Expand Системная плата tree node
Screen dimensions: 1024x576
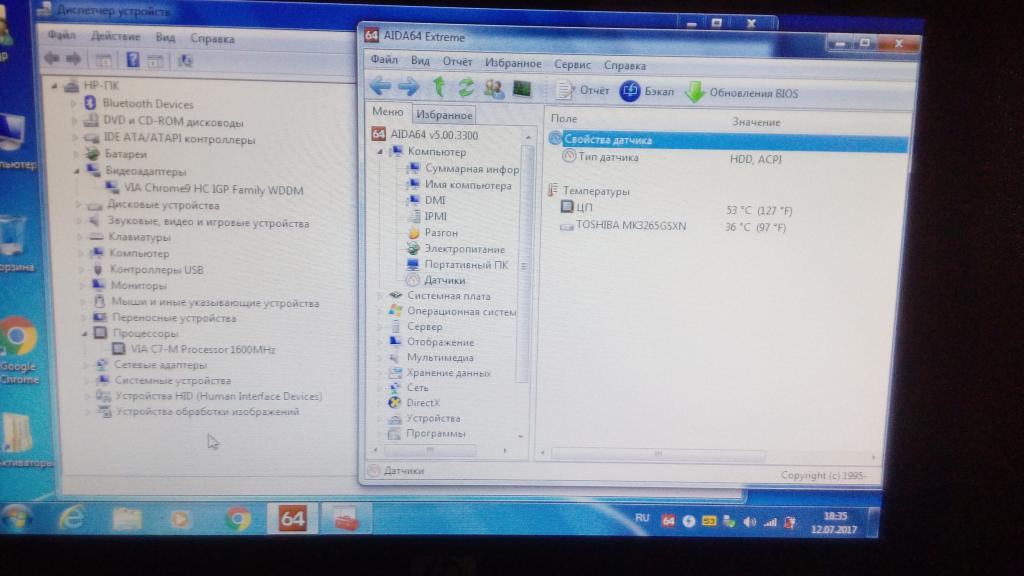380,296
